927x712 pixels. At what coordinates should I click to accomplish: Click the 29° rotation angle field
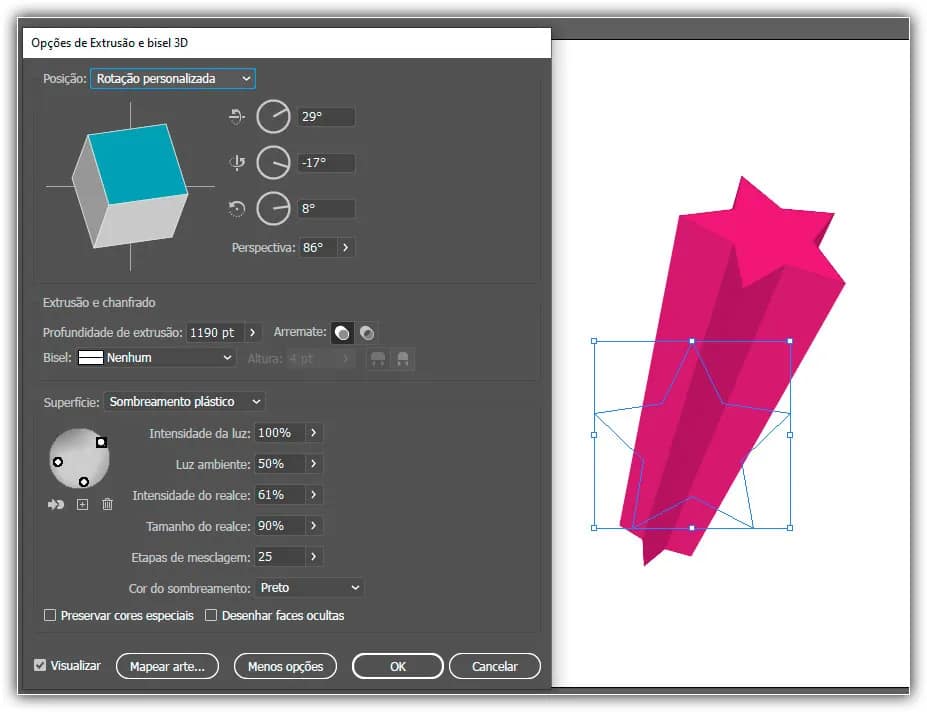[326, 116]
